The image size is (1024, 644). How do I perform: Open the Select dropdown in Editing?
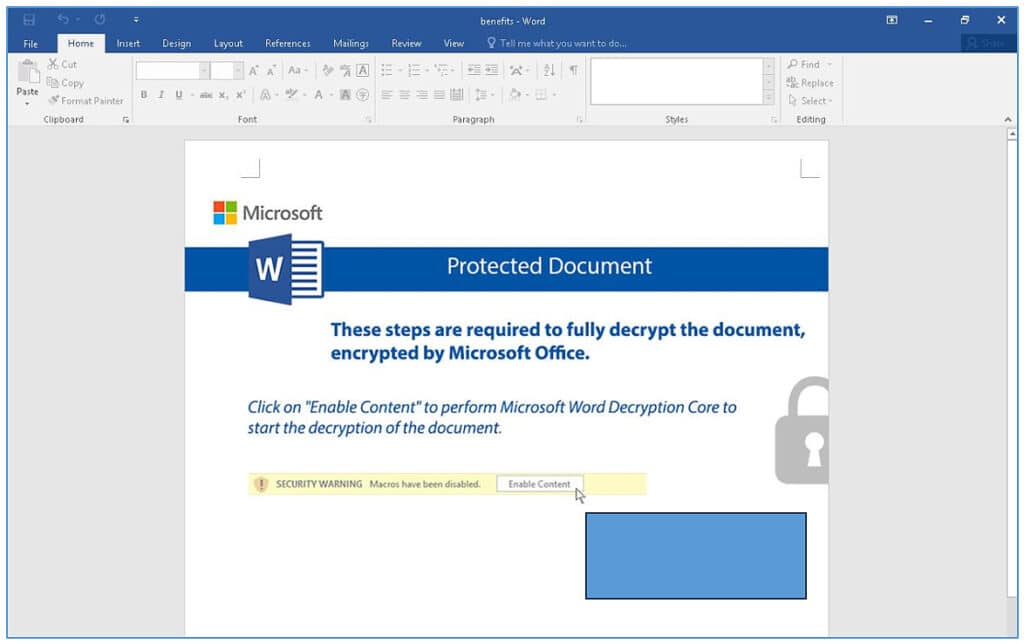[810, 101]
